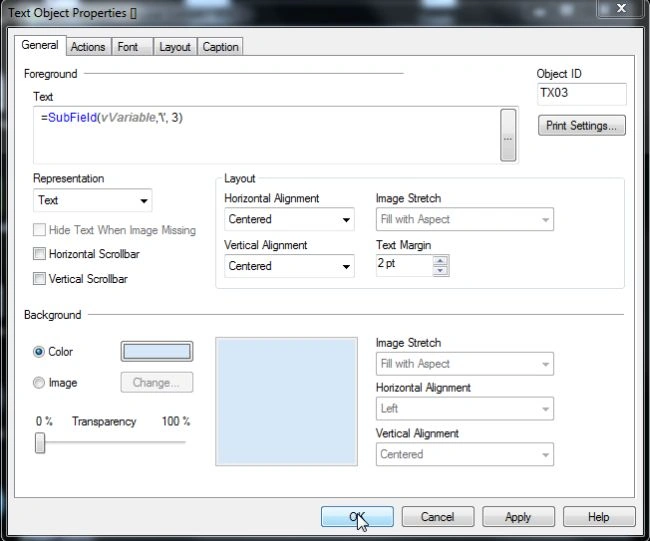Switch to the Actions tab
The width and height of the screenshot is (650, 541).
point(88,47)
